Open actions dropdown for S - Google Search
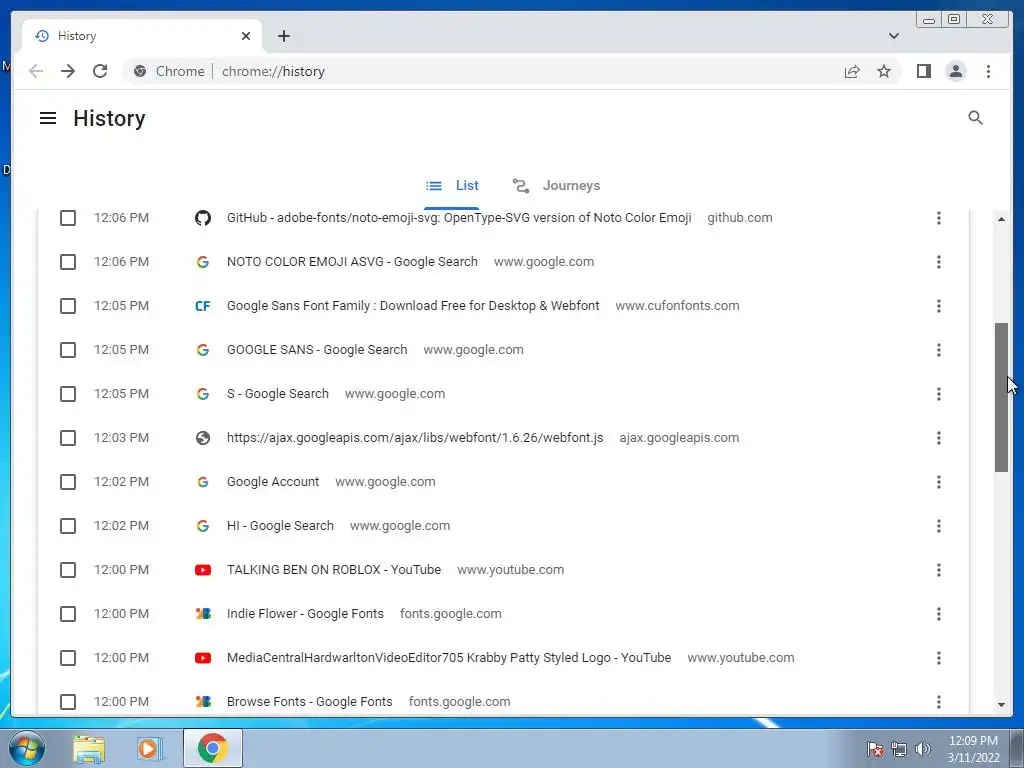Viewport: 1024px width, 768px height. point(938,394)
